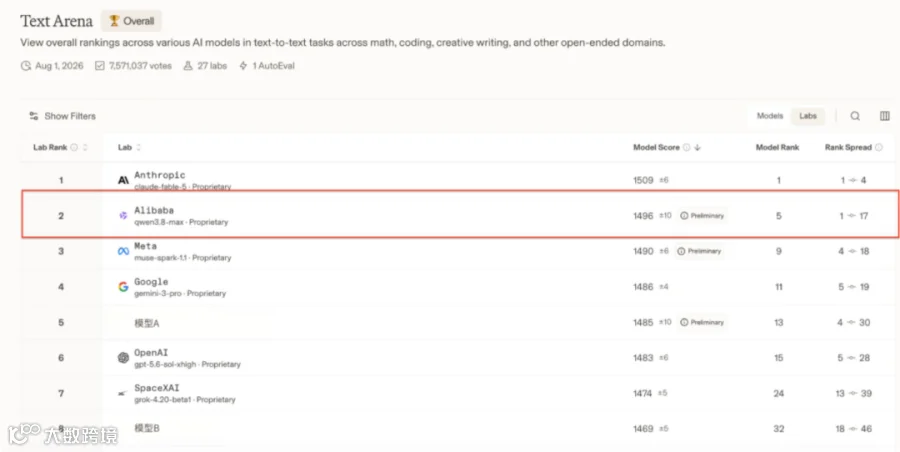The width and height of the screenshot is (900, 452).
Task: Click the claude-fable-5 model name
Action: pyautogui.click(x=160, y=187)
